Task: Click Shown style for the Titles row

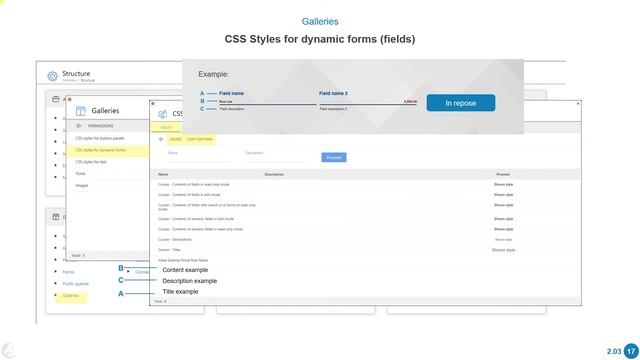Action: point(503,250)
